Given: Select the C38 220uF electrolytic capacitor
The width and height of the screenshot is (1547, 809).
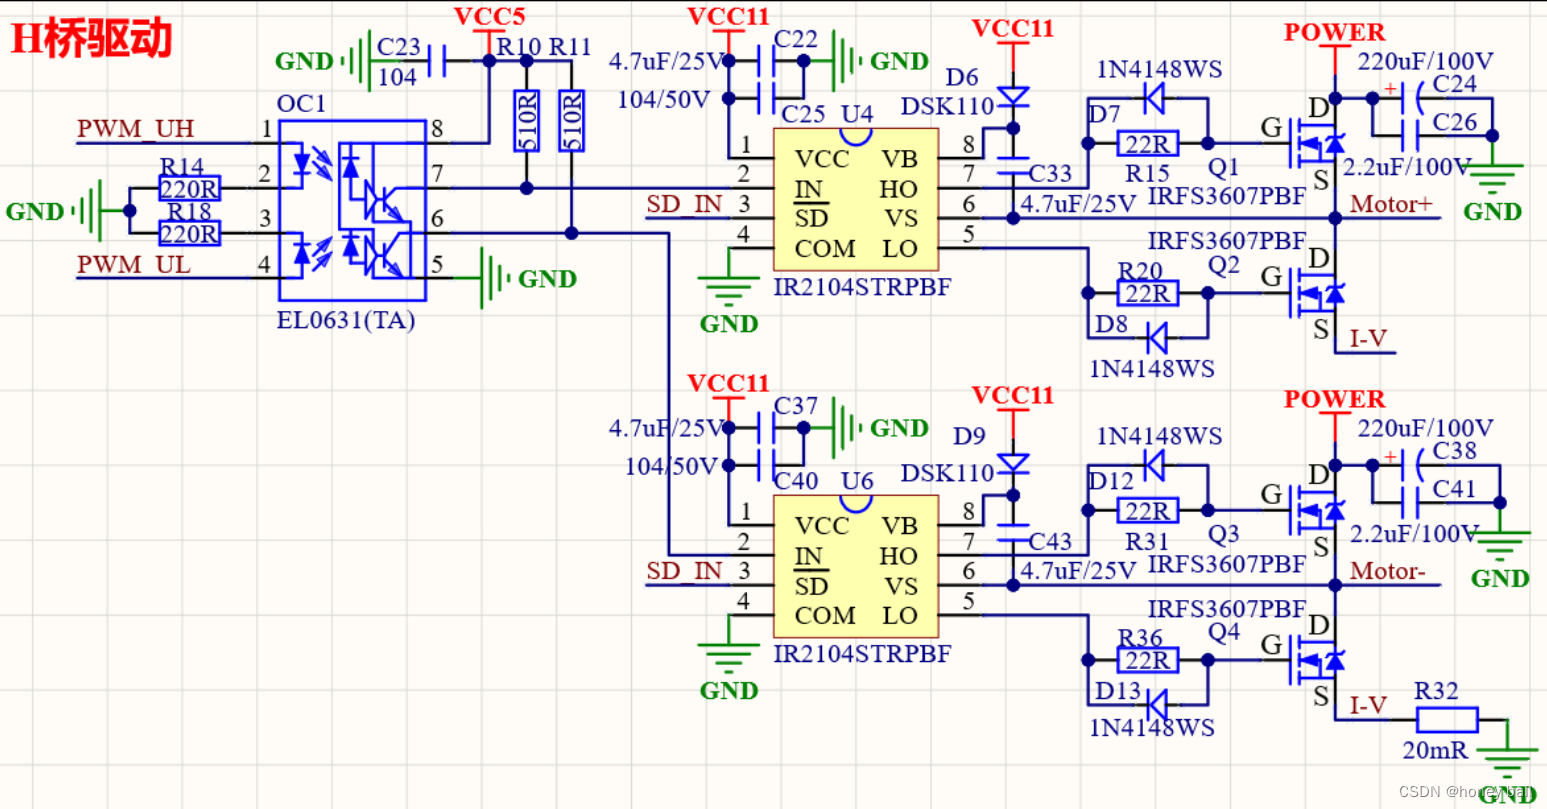Looking at the screenshot, I should pos(1413,465).
